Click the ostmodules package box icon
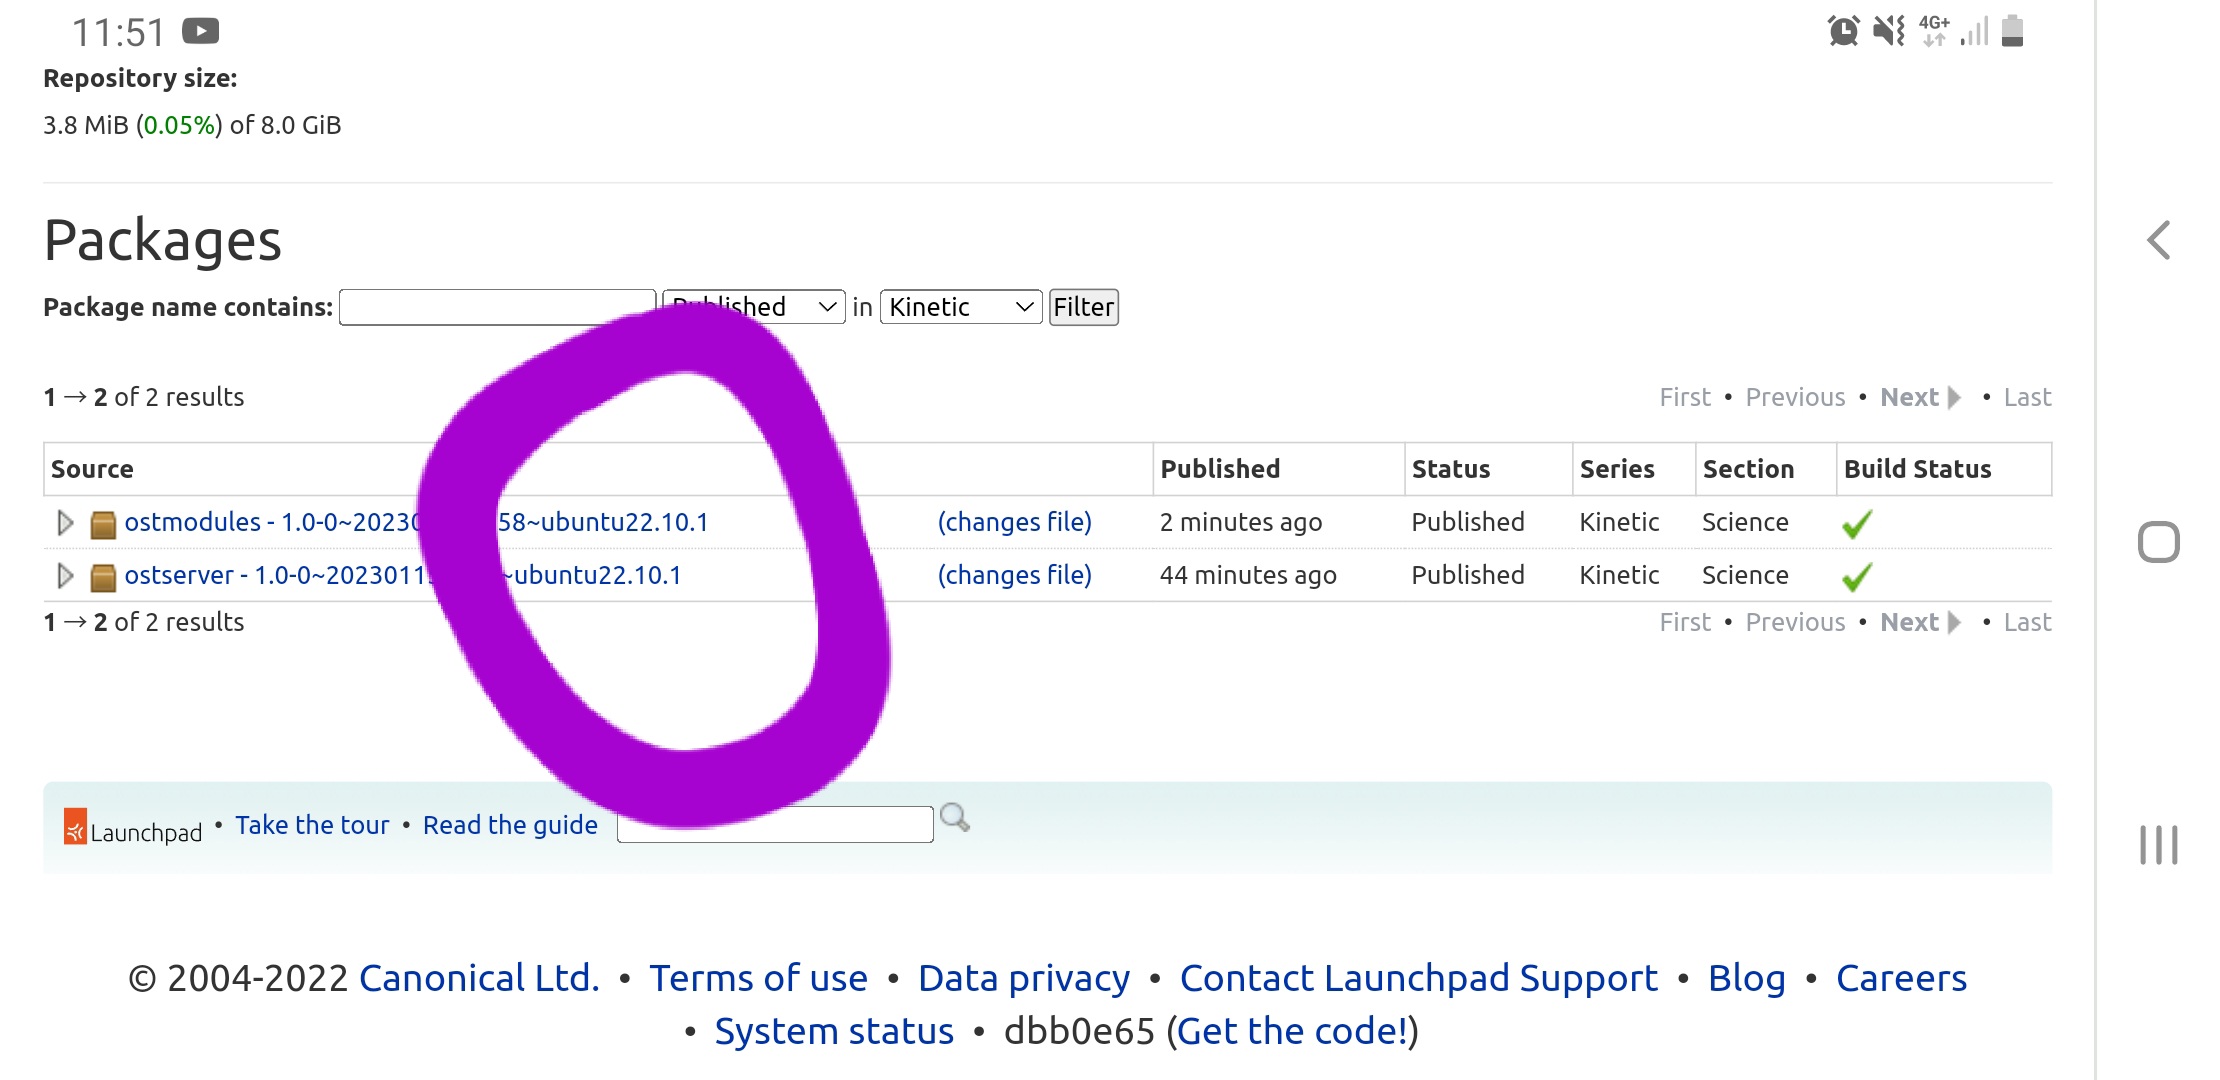2220x1080 pixels. click(103, 524)
